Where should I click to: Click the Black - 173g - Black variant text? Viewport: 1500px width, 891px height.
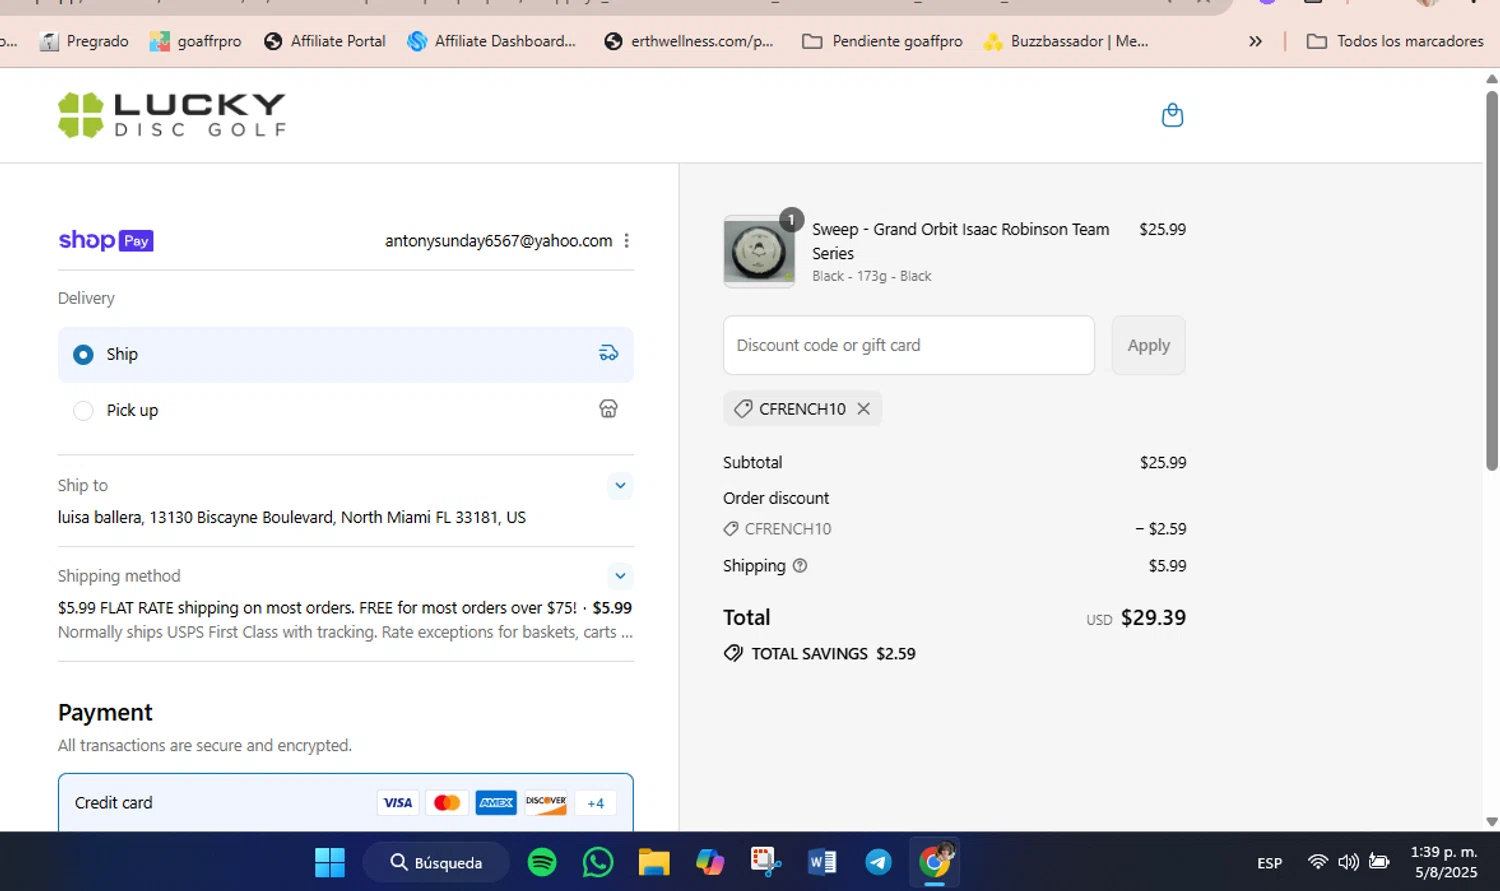[x=871, y=276]
